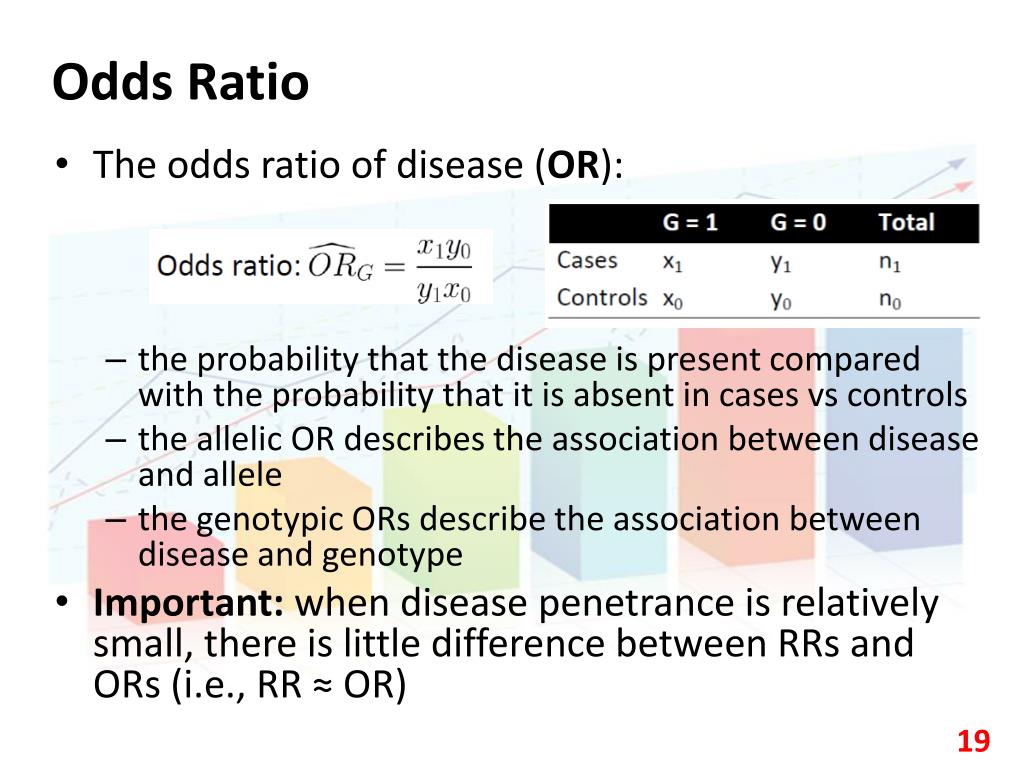This screenshot has width=1024, height=768.
Task: Select the Controls row label
Action: coord(602,298)
